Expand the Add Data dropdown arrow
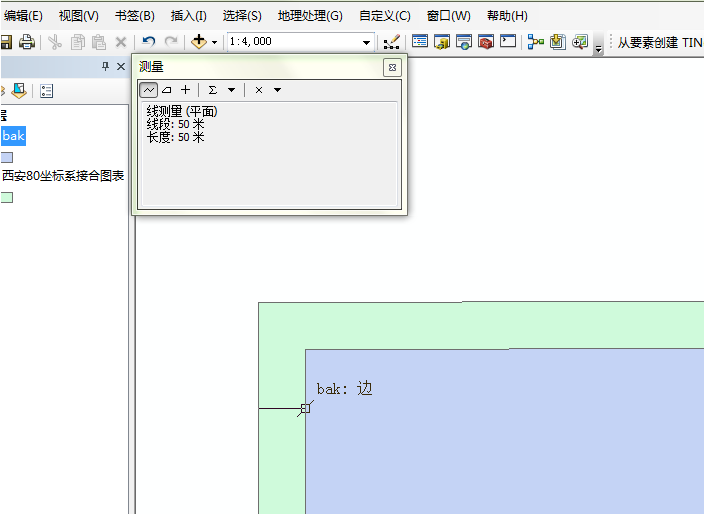 coord(214,43)
